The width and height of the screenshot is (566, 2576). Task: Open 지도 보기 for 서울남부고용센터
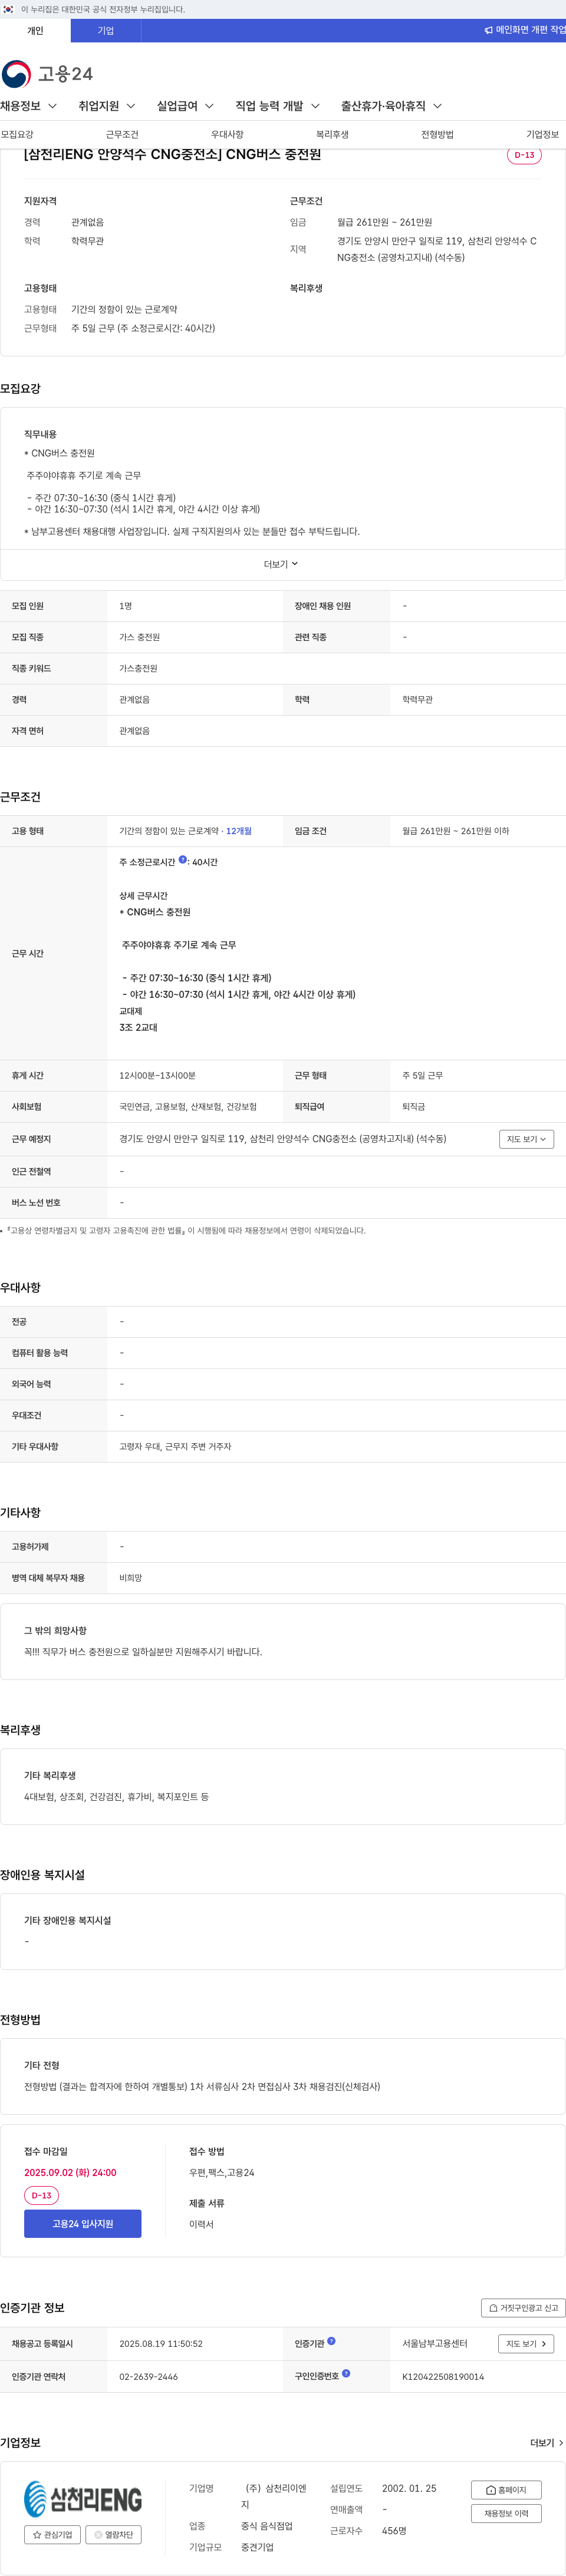point(526,2344)
